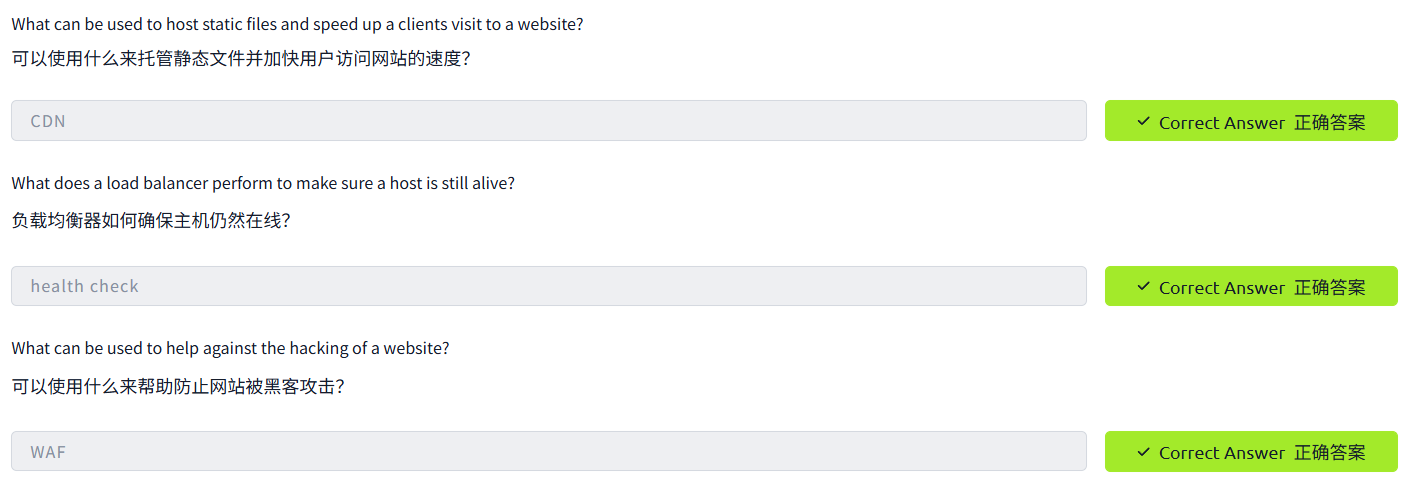Click the checkmark icon beside the CDN answer

[x=1143, y=121]
